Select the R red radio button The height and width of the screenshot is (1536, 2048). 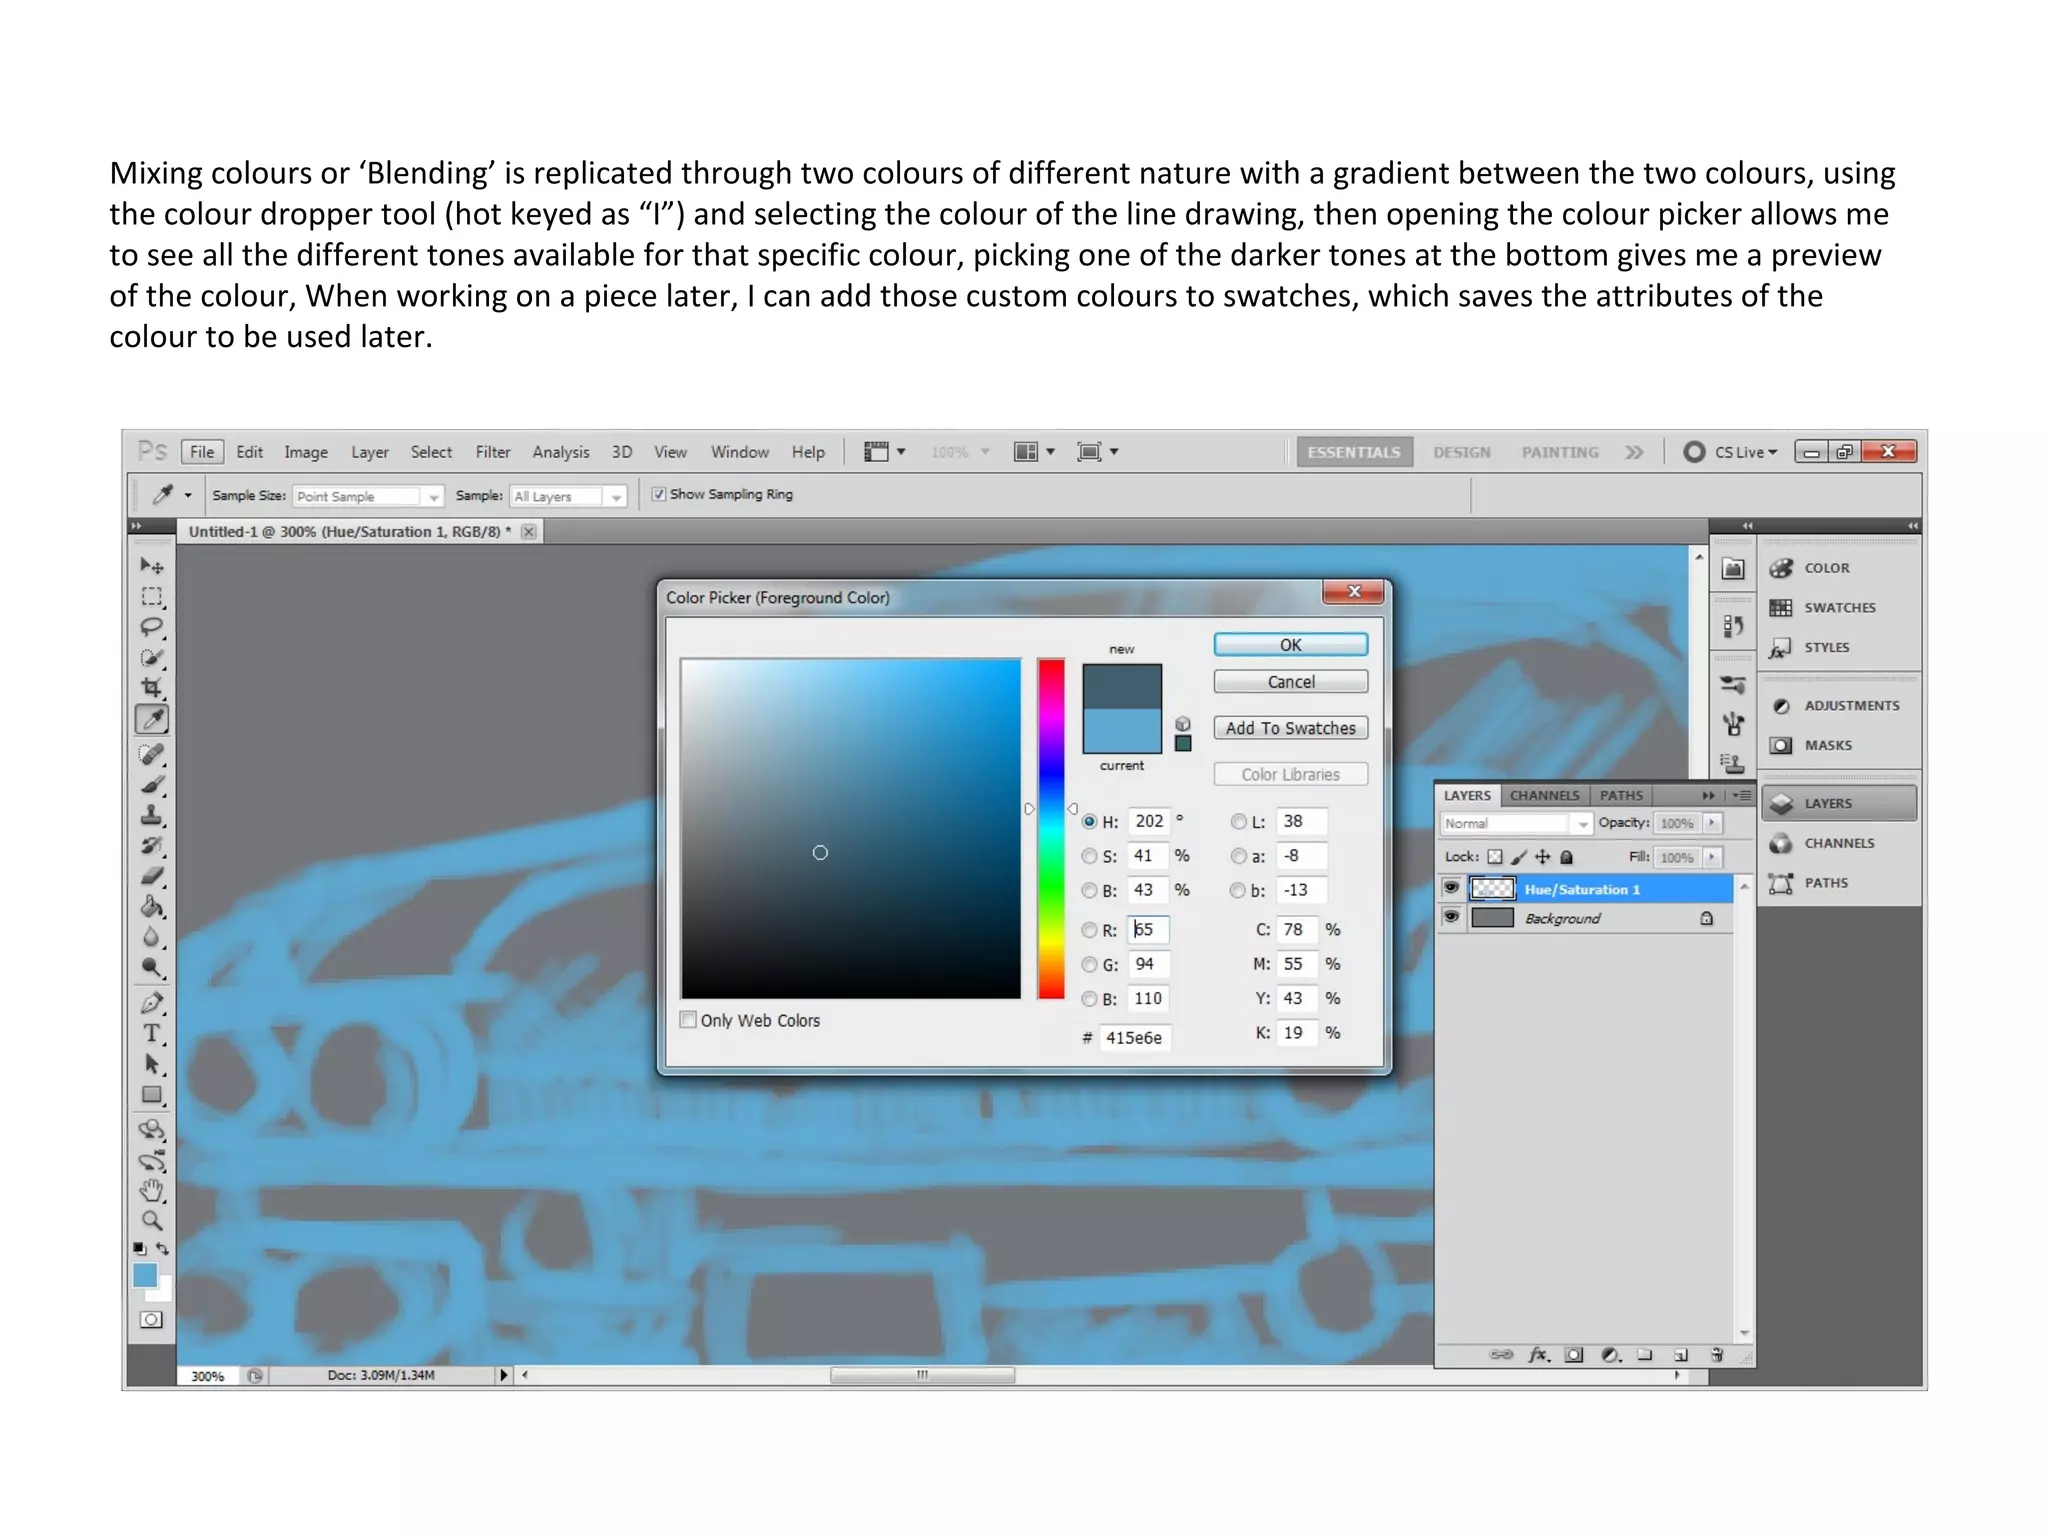pos(1090,930)
